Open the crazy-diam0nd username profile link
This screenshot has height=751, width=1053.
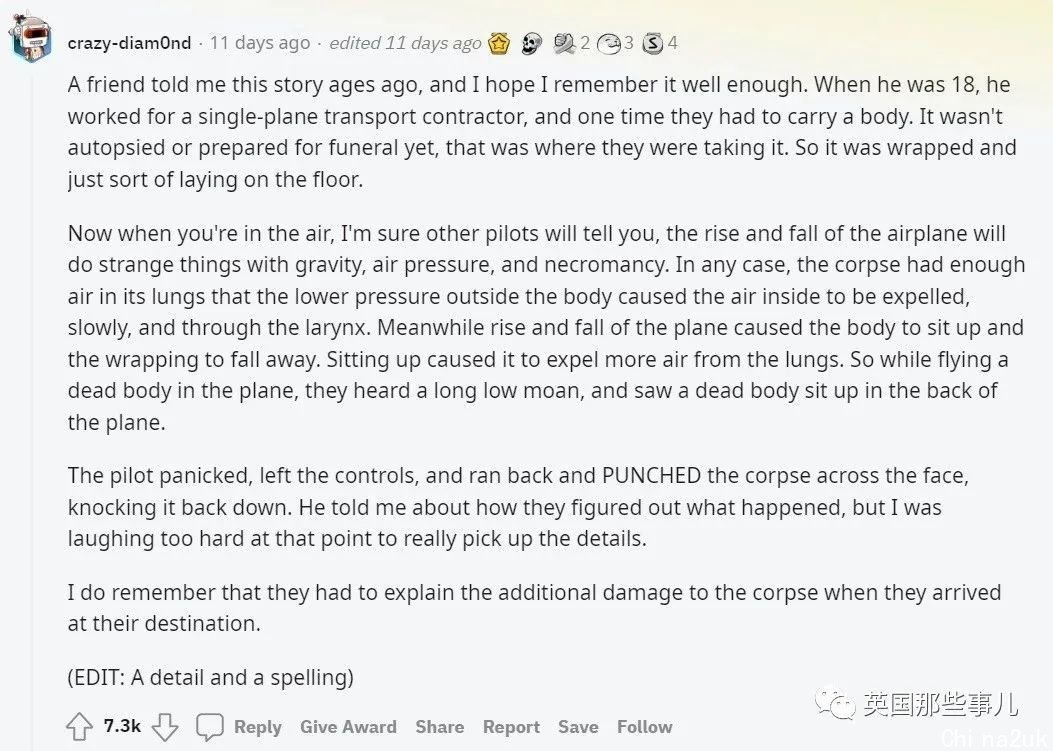129,43
